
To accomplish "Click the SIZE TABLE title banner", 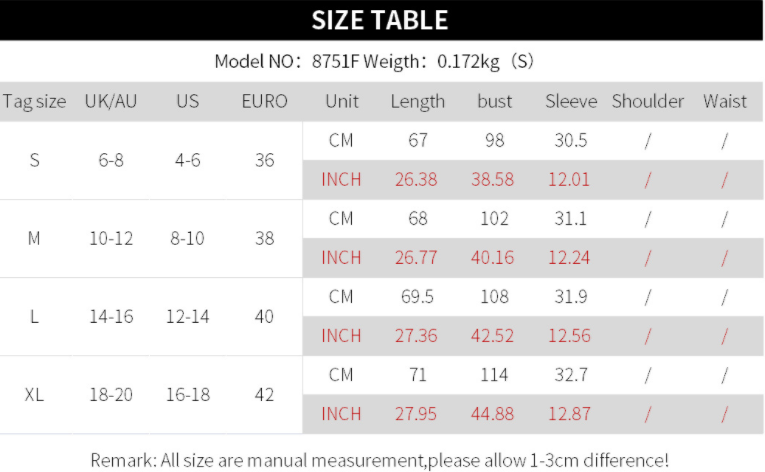I will tap(380, 20).
